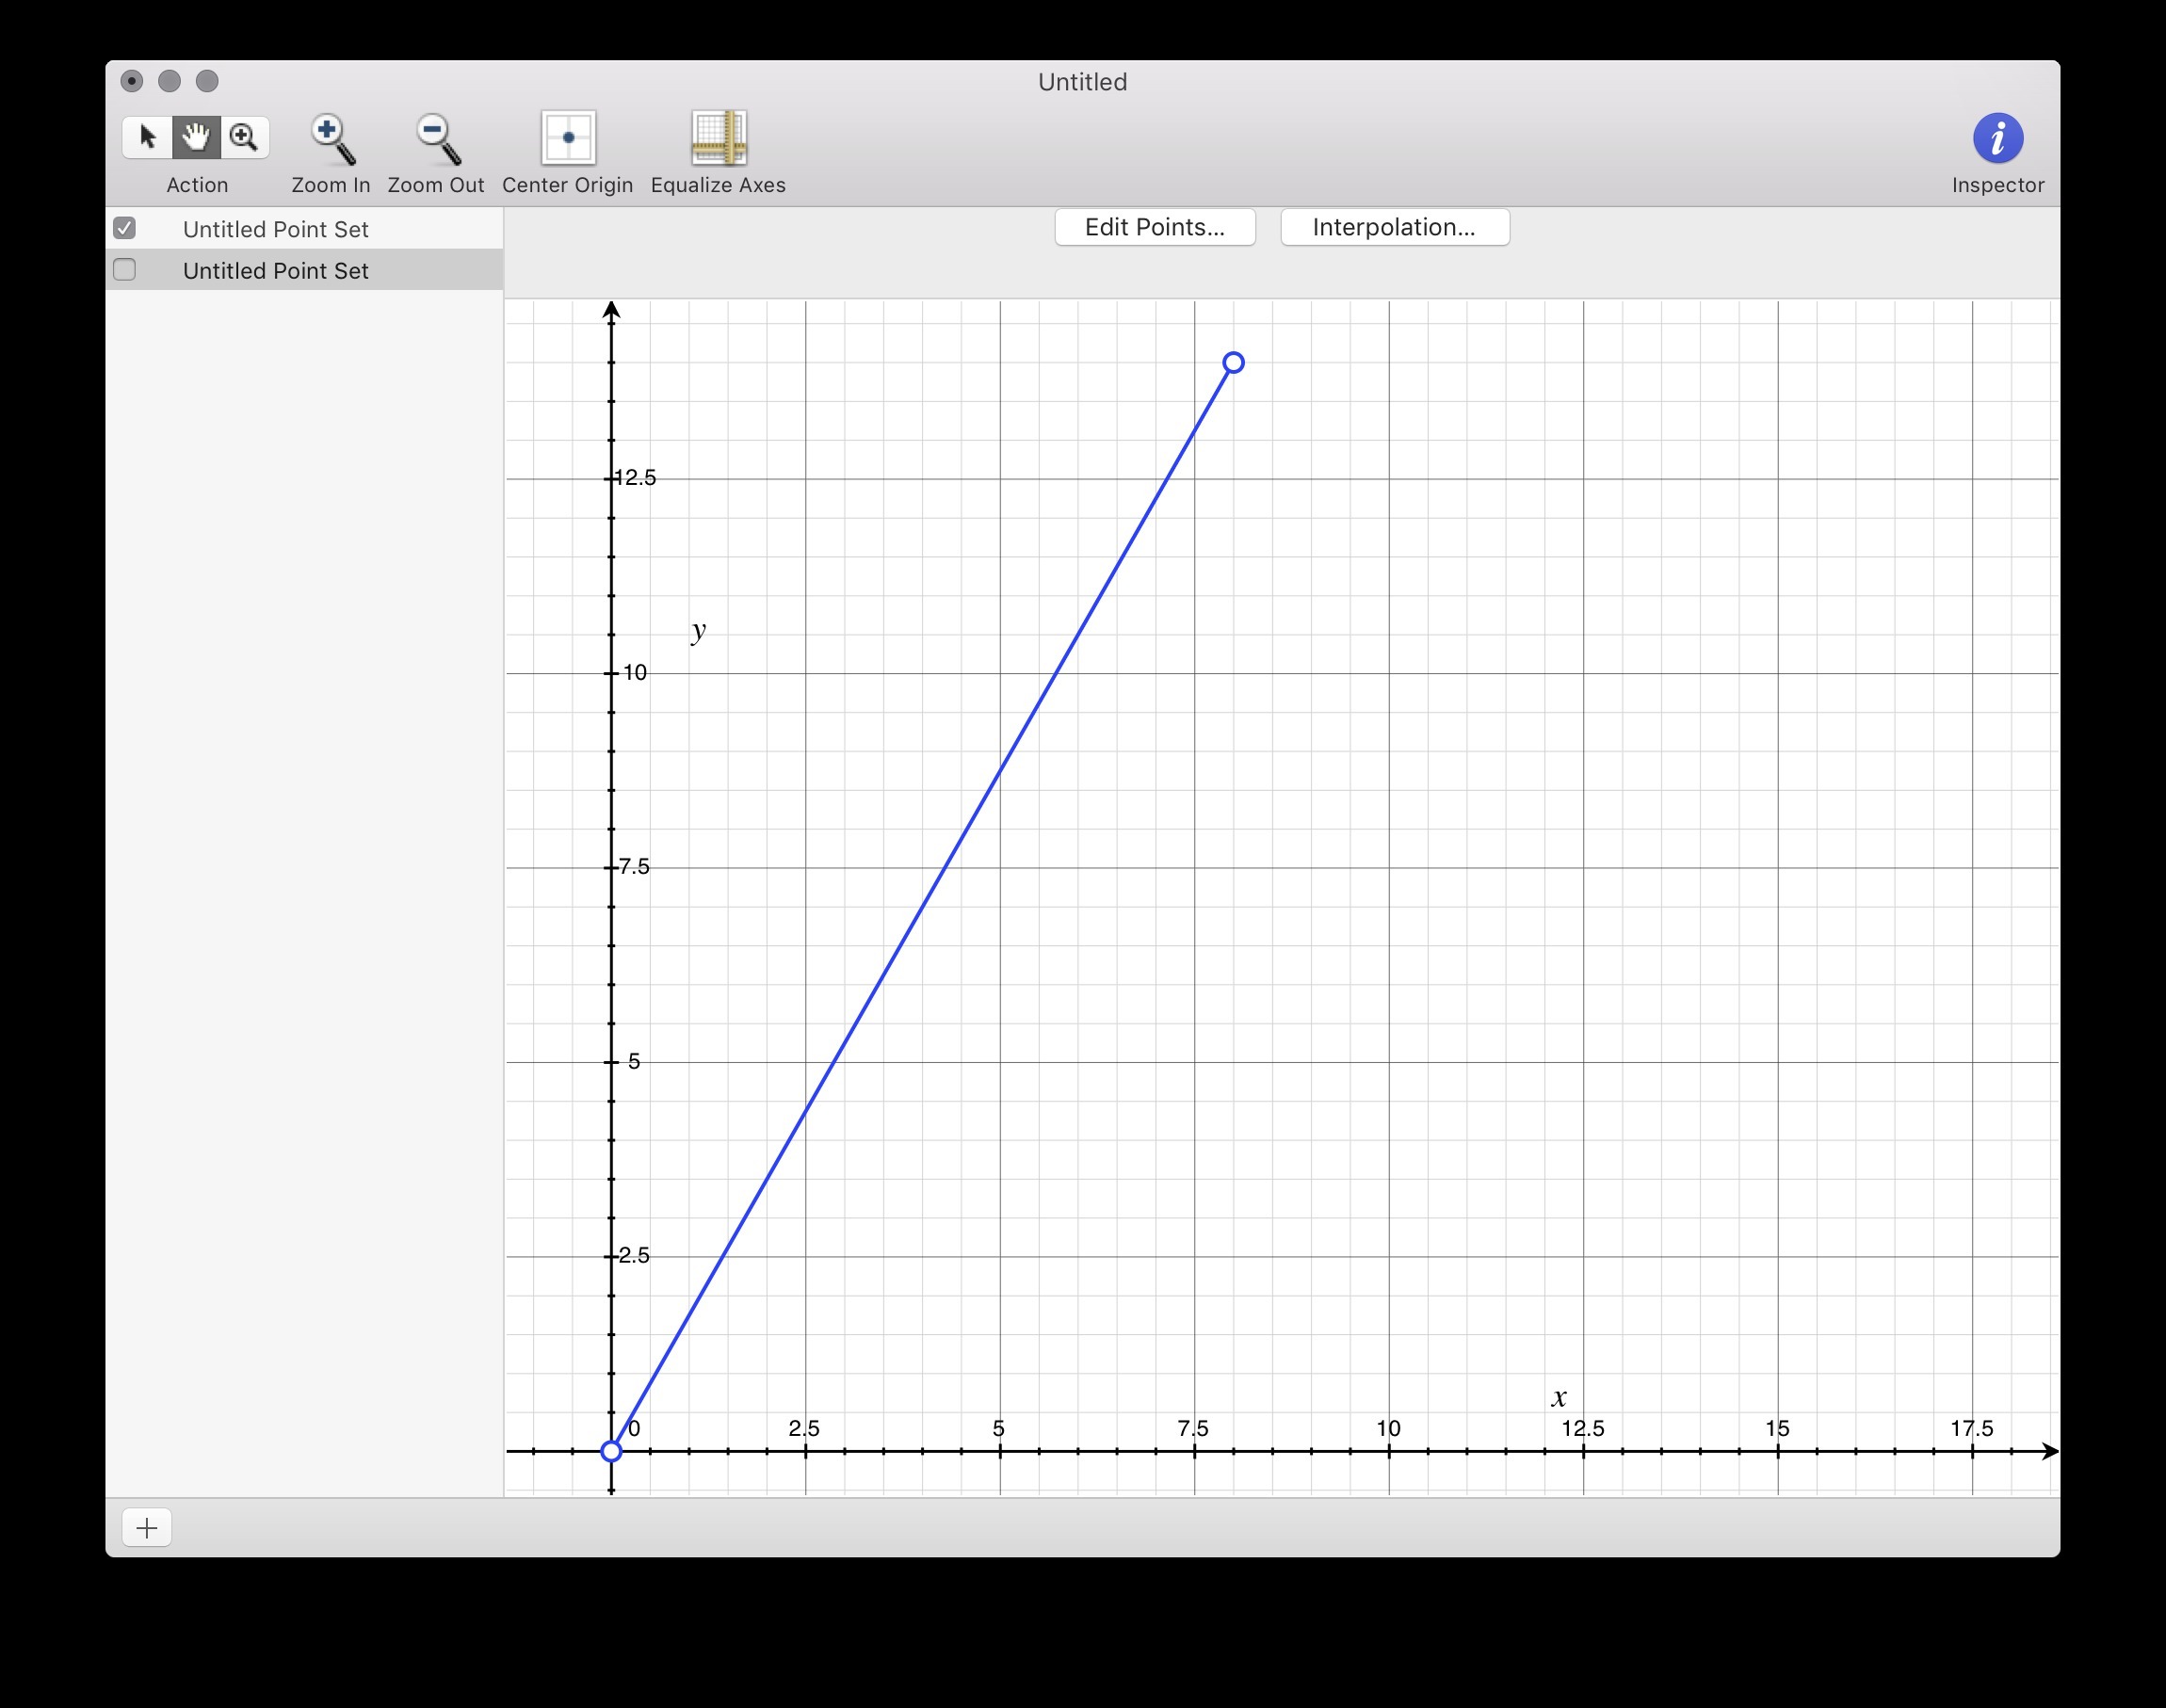The height and width of the screenshot is (1708, 2166).
Task: Select the highlighted second Untitled Point Set
Action: click(x=276, y=271)
